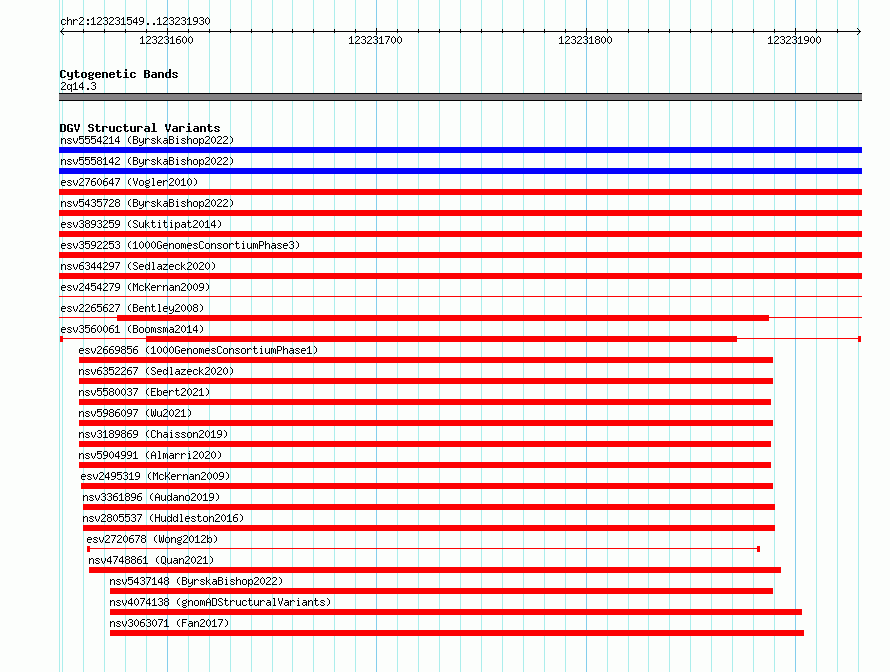This screenshot has height=672, width=890.
Task: Select the red bar under nsv6344297
Action: (460, 276)
